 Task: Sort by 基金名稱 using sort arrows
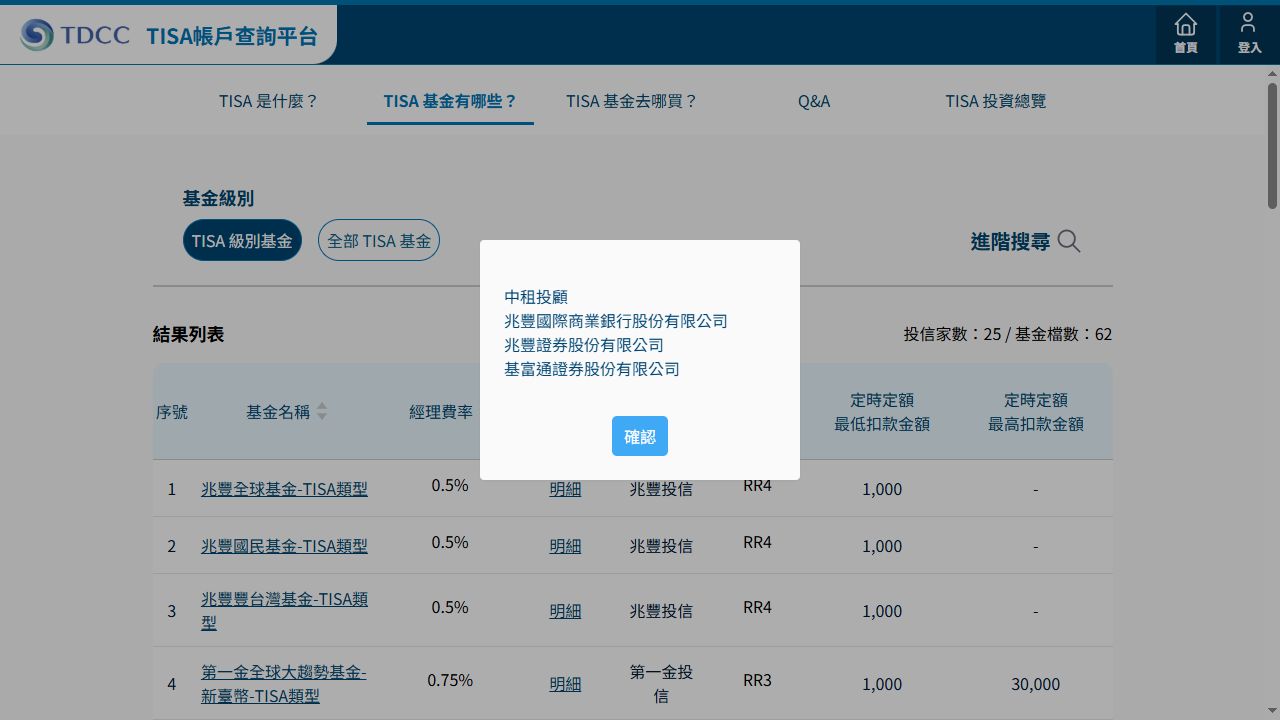coord(322,412)
